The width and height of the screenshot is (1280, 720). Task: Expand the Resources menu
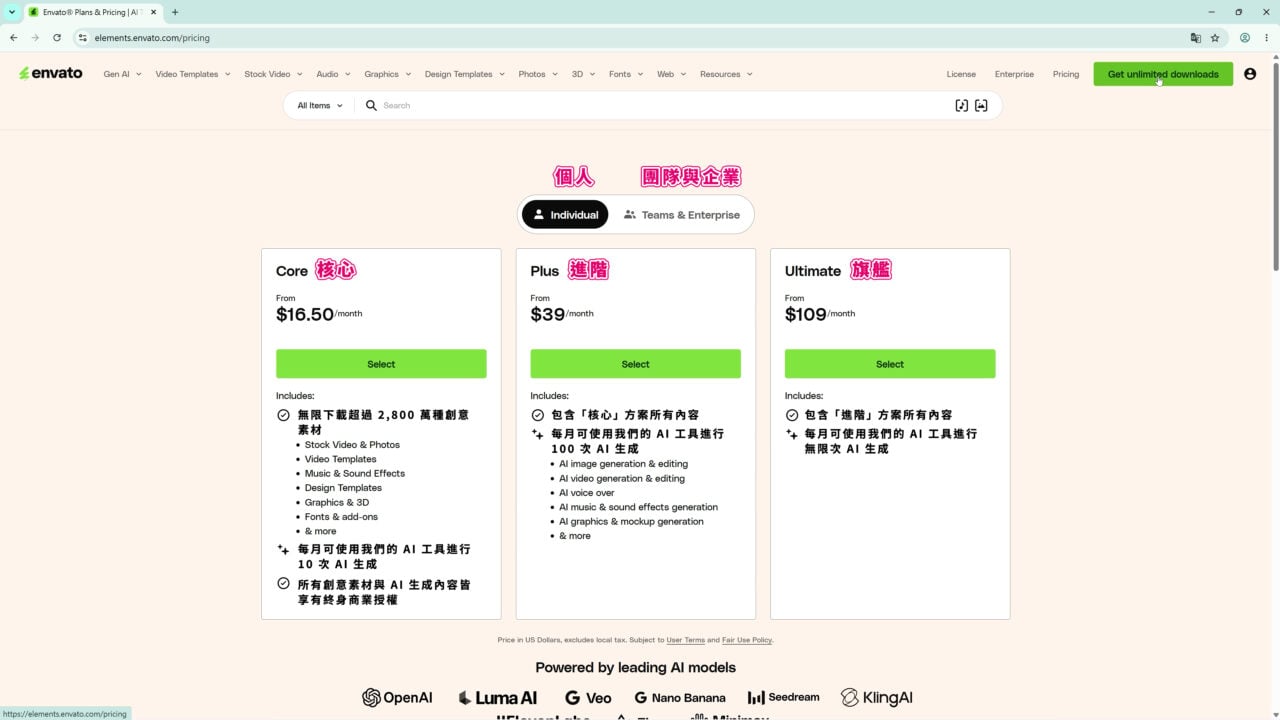[726, 74]
